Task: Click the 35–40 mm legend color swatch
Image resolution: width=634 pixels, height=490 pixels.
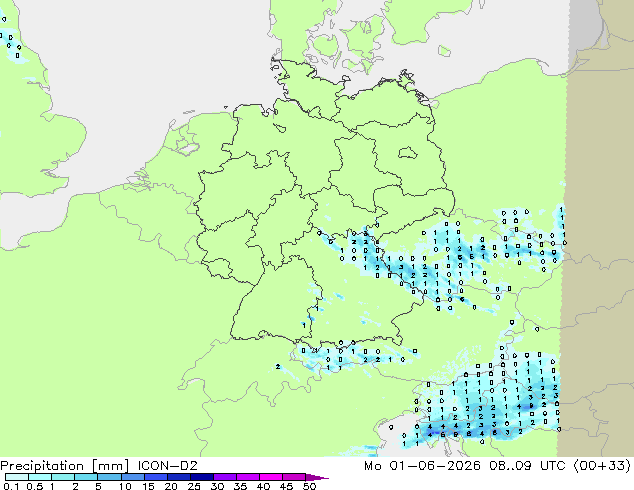Action: pyautogui.click(x=248, y=477)
